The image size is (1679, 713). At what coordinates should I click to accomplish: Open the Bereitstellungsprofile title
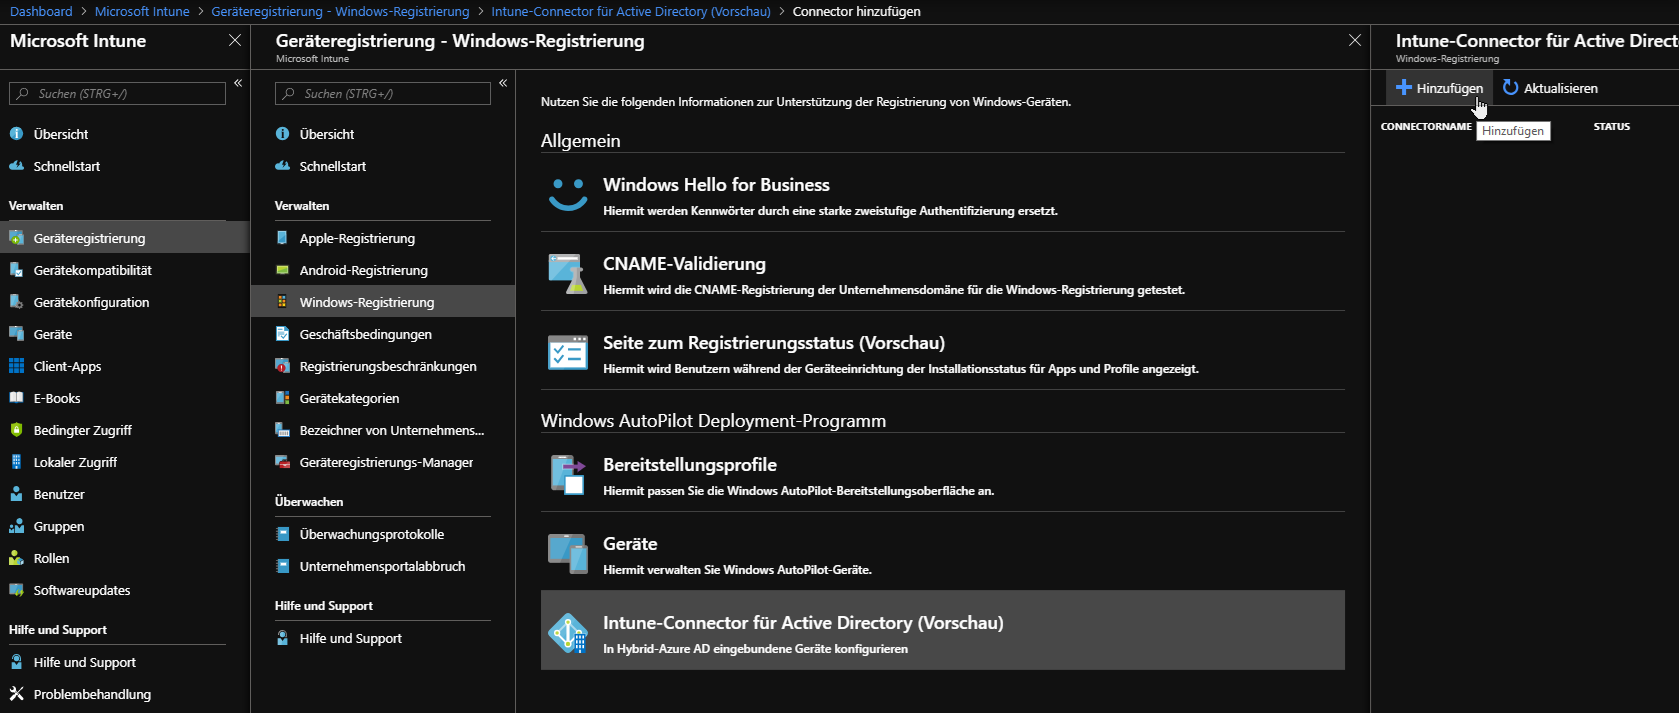pos(690,465)
